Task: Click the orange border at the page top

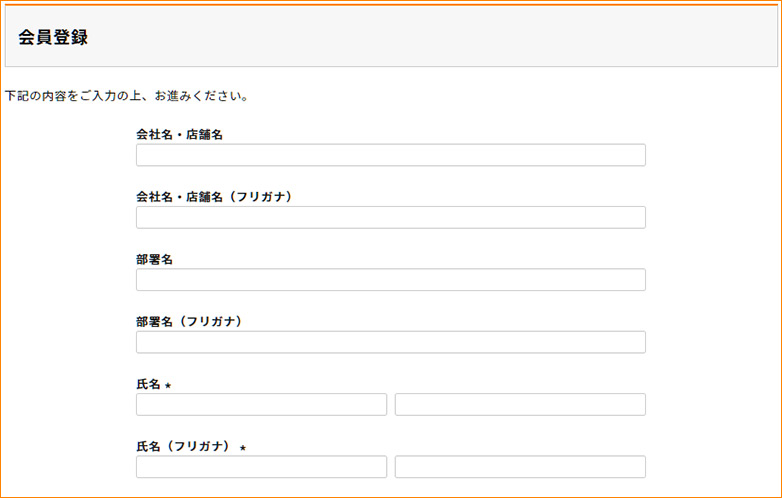Action: (x=390, y=2)
